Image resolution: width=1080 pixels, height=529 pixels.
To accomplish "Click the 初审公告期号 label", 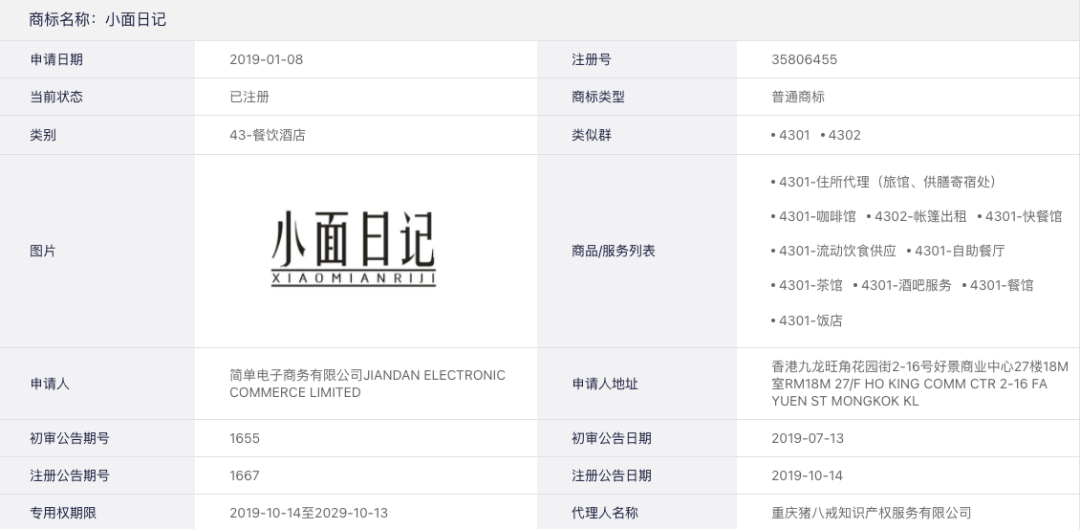I will point(69,438).
